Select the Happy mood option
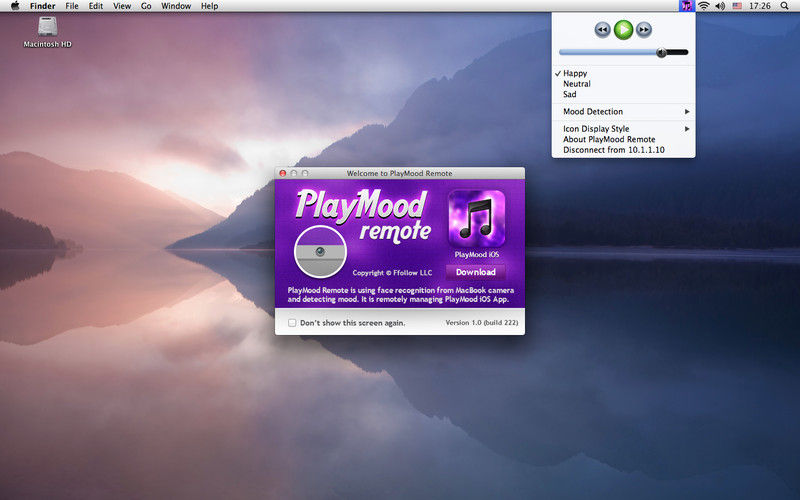The height and width of the screenshot is (500, 800). pyautogui.click(x=623, y=73)
